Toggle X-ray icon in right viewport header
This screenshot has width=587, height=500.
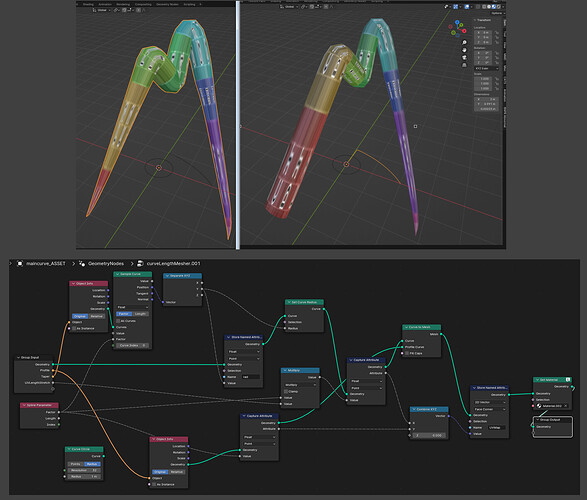[478, 7]
